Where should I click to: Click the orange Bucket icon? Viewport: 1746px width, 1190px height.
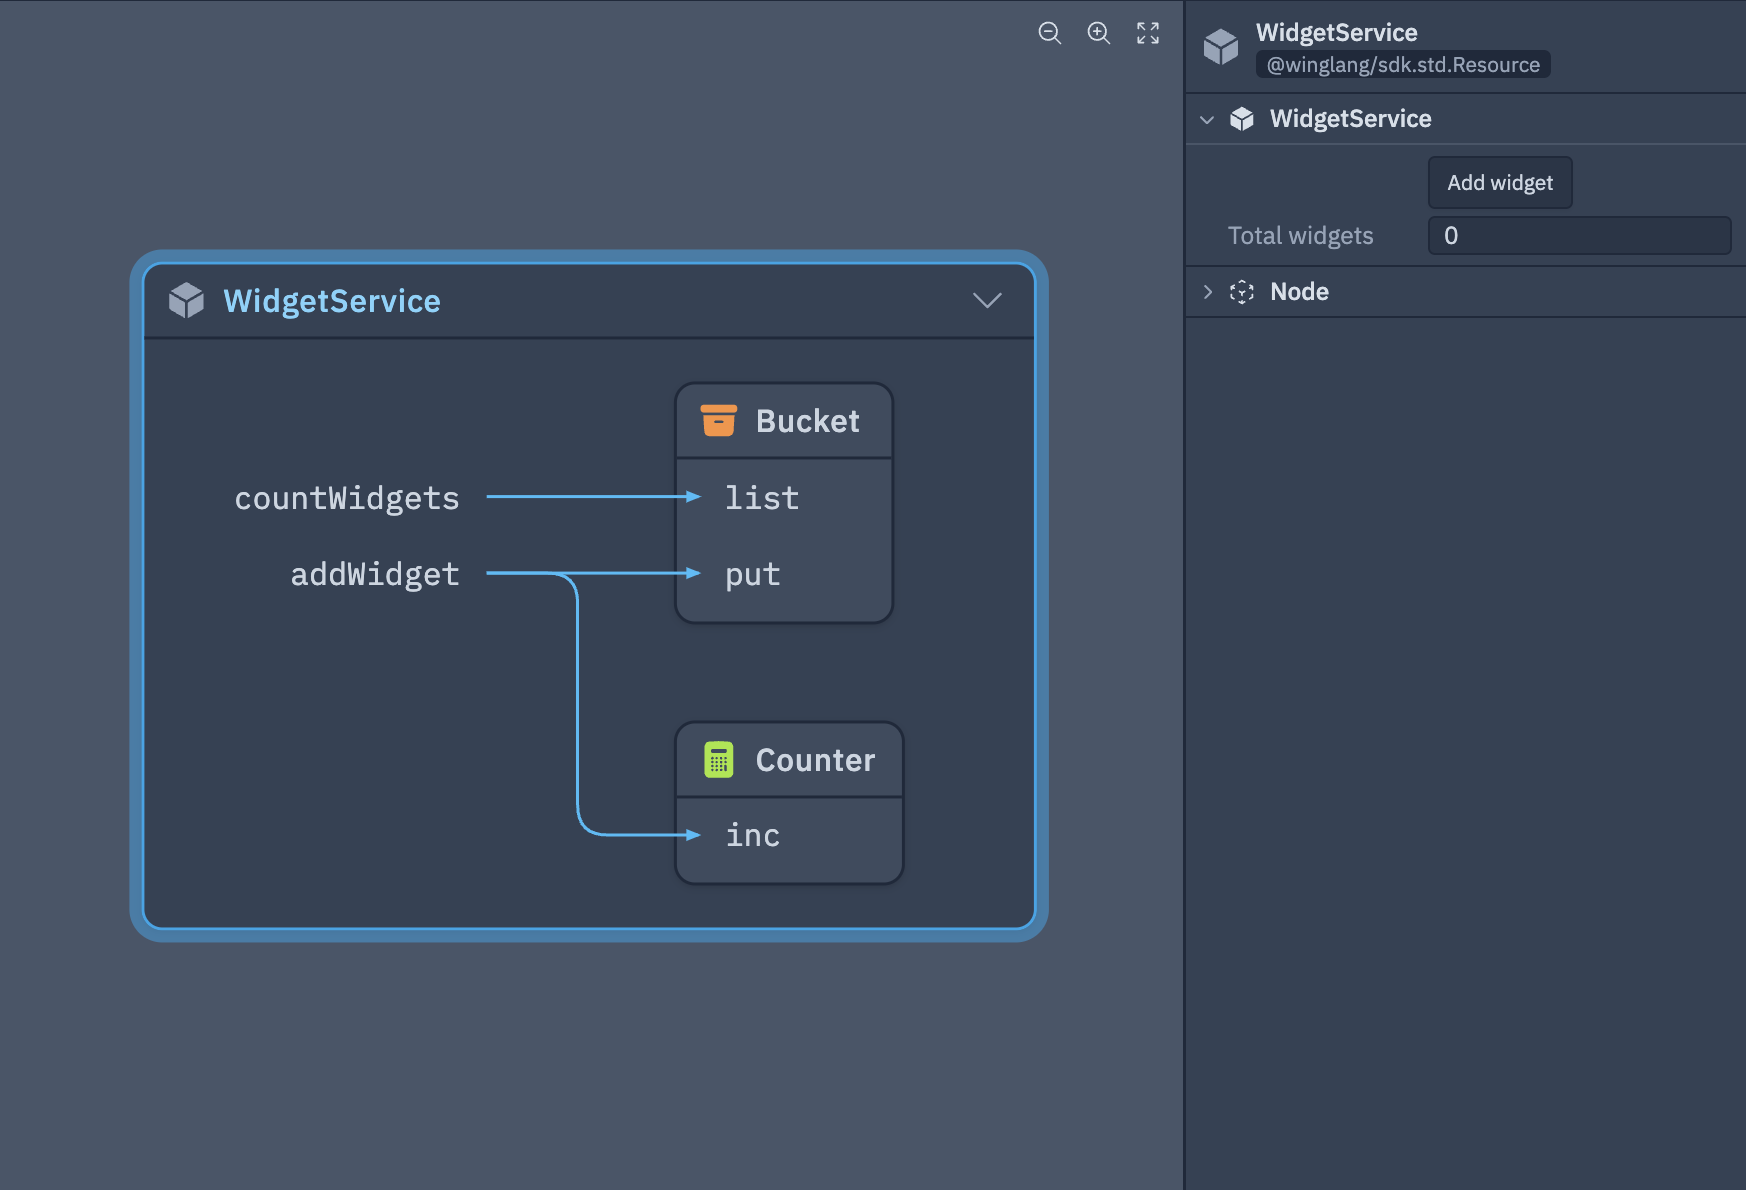pos(718,421)
